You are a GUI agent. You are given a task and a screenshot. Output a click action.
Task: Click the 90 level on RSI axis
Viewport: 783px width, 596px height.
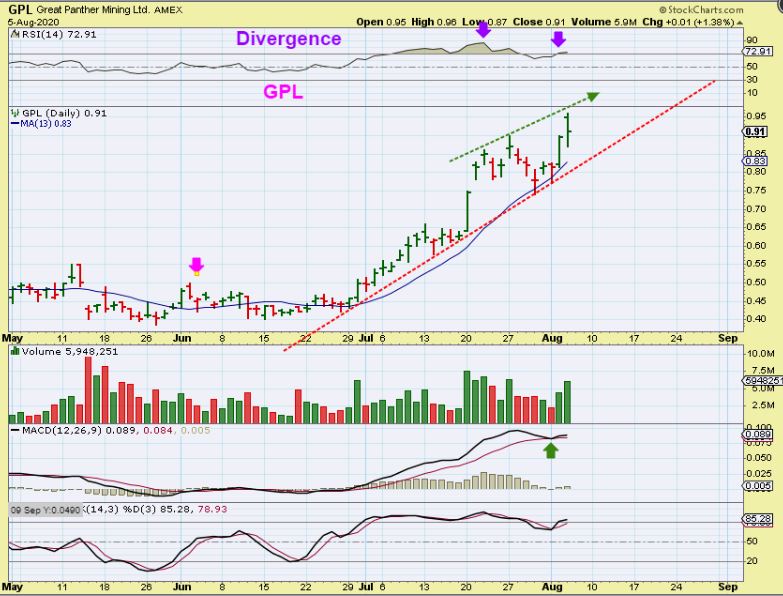point(752,40)
